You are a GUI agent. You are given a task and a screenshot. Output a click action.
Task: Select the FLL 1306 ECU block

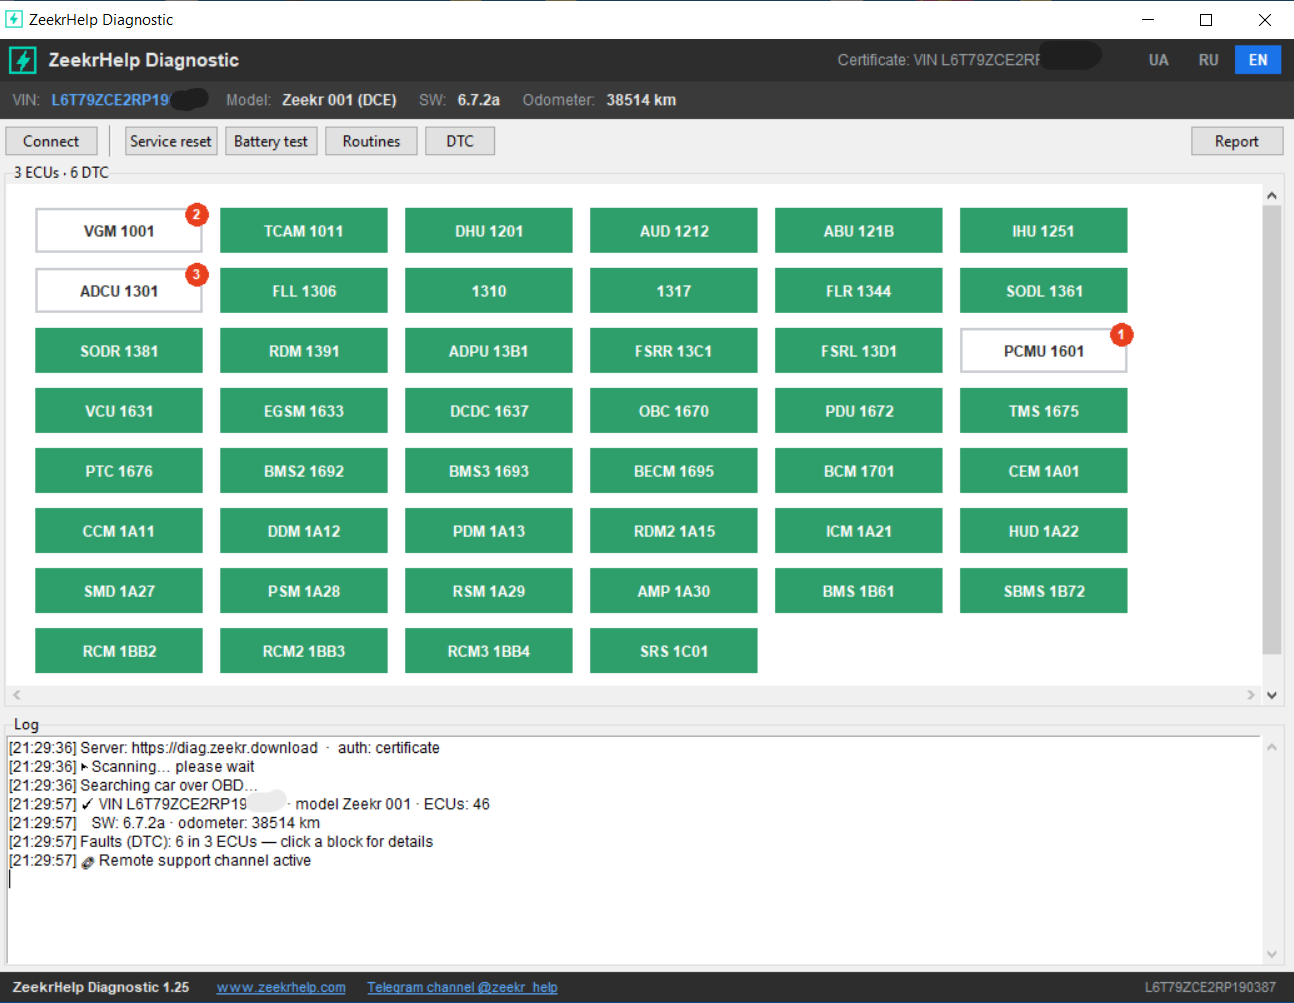point(304,291)
